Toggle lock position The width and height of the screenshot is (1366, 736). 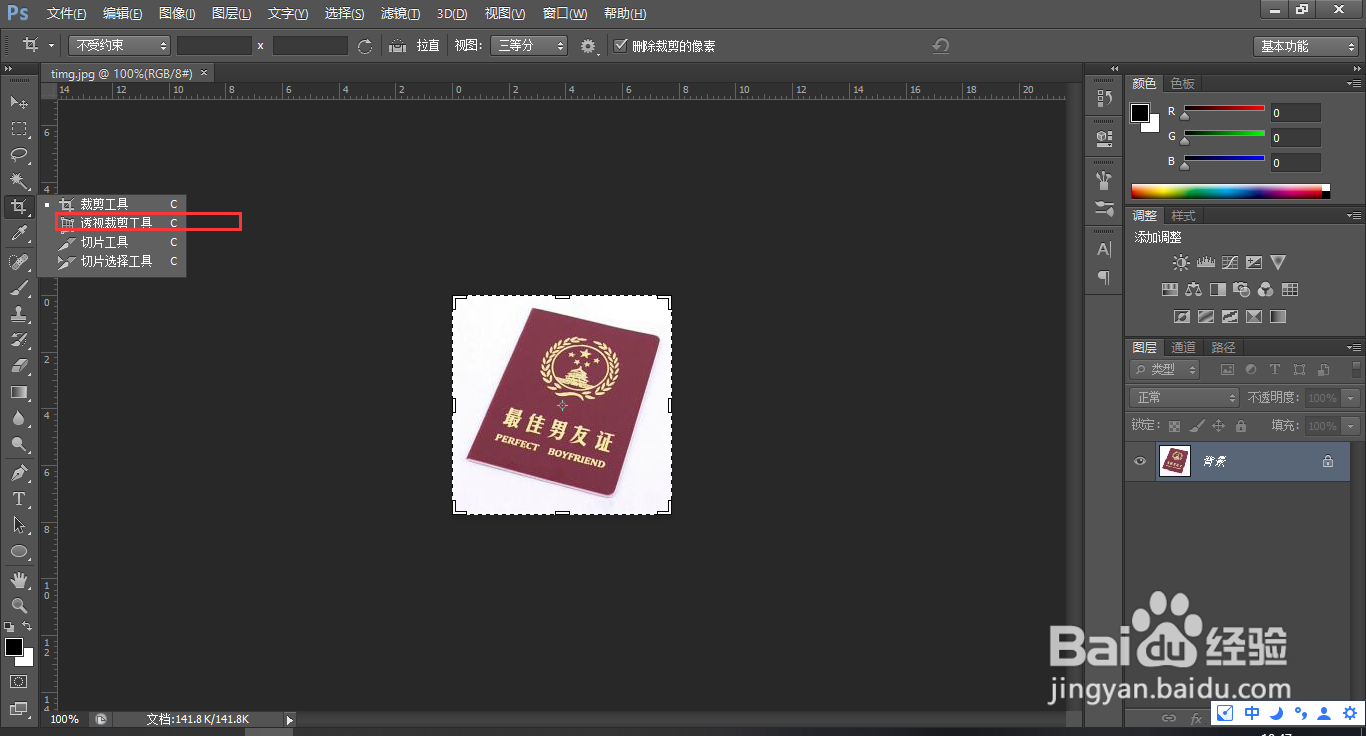pos(1219,426)
